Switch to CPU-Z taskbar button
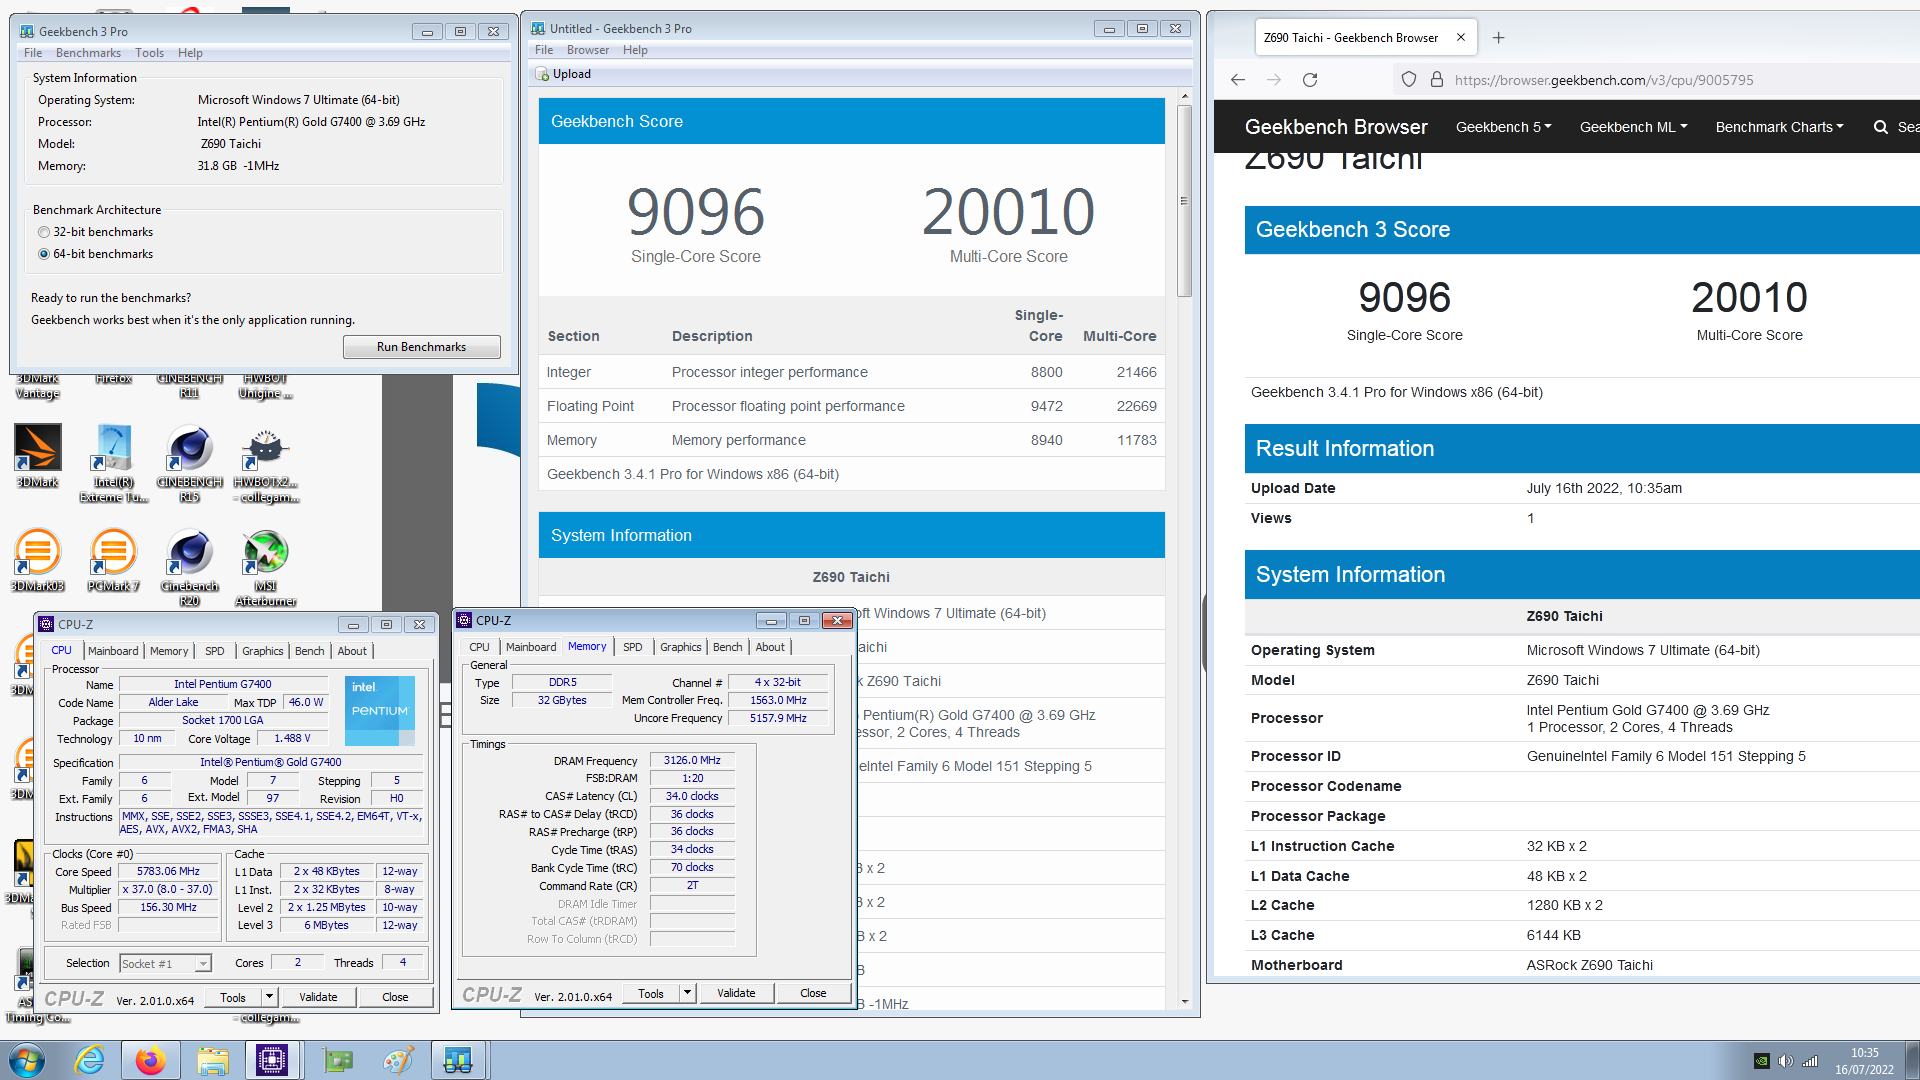This screenshot has width=1920, height=1080. [272, 1060]
